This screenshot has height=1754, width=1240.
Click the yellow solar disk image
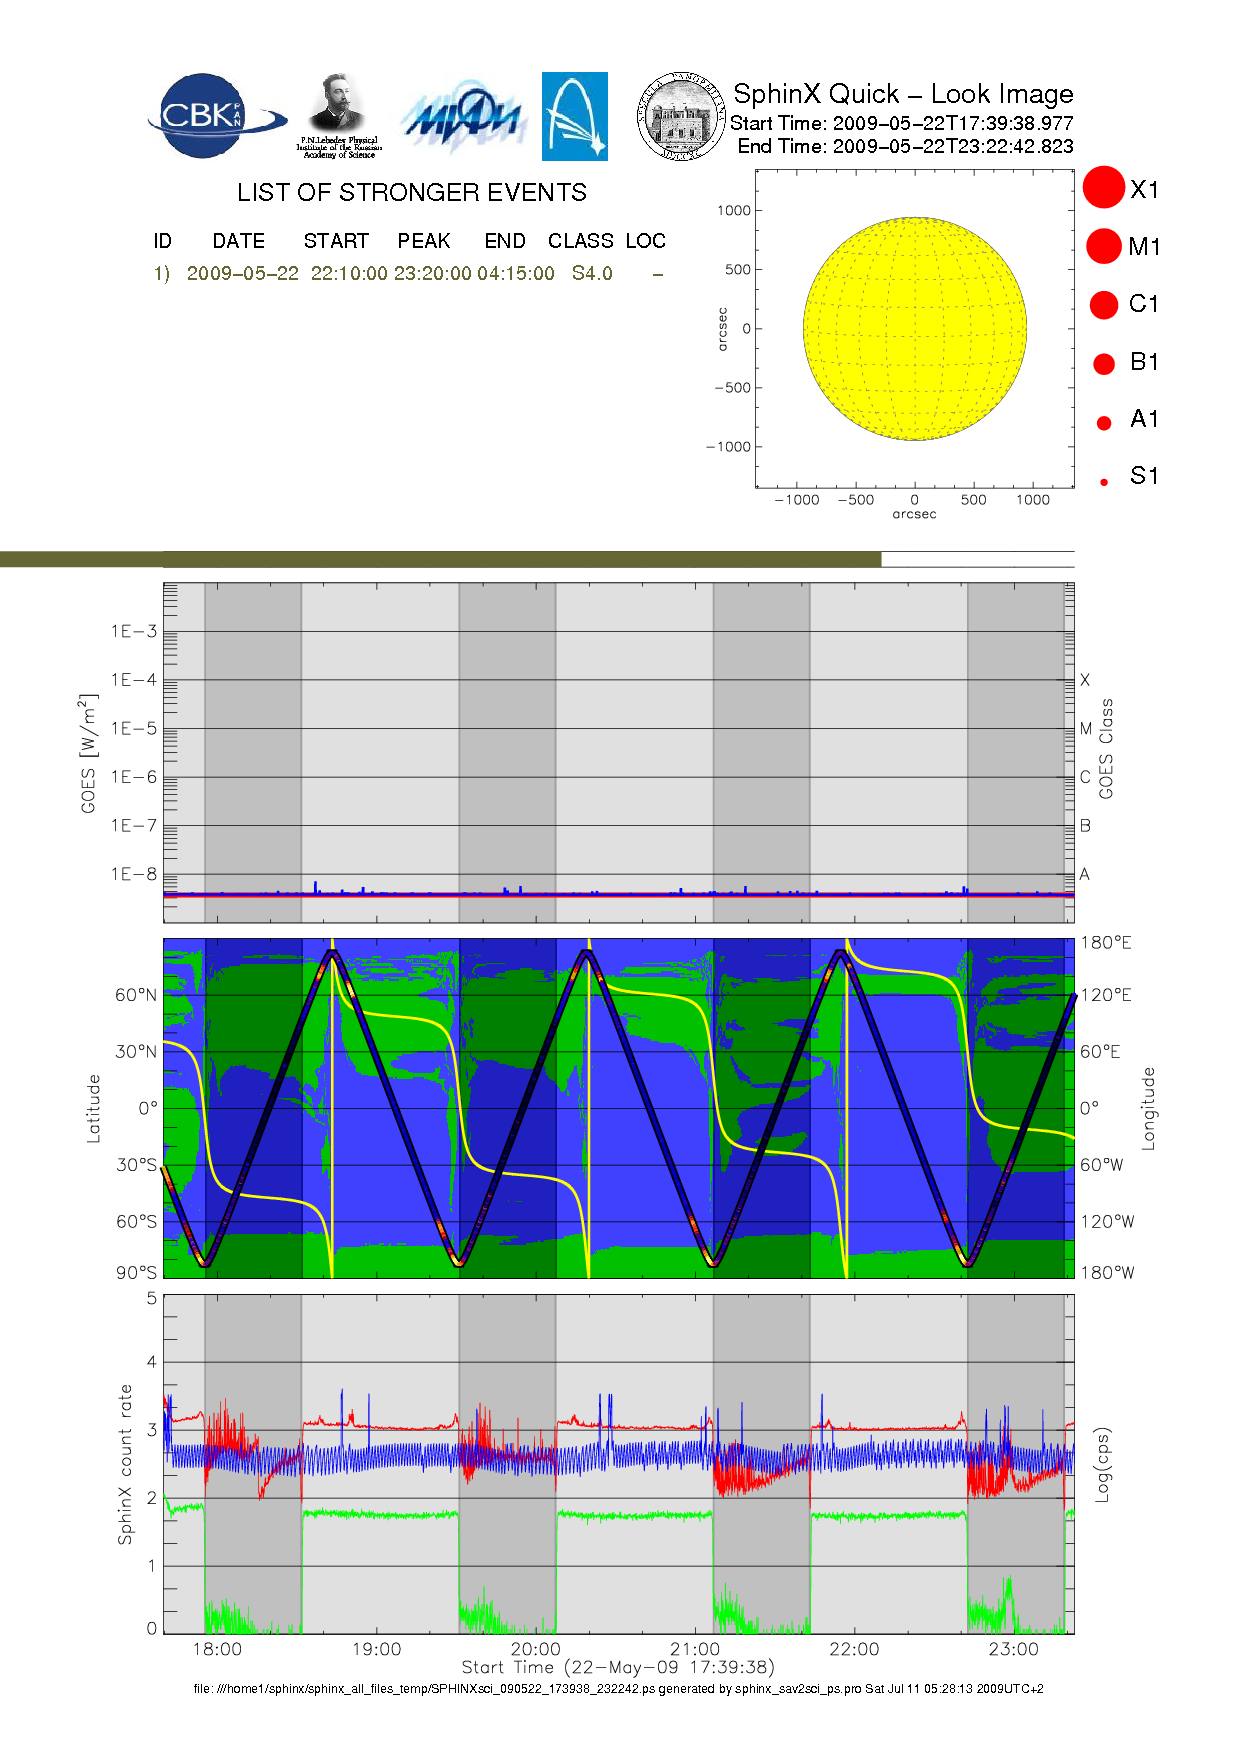(914, 328)
